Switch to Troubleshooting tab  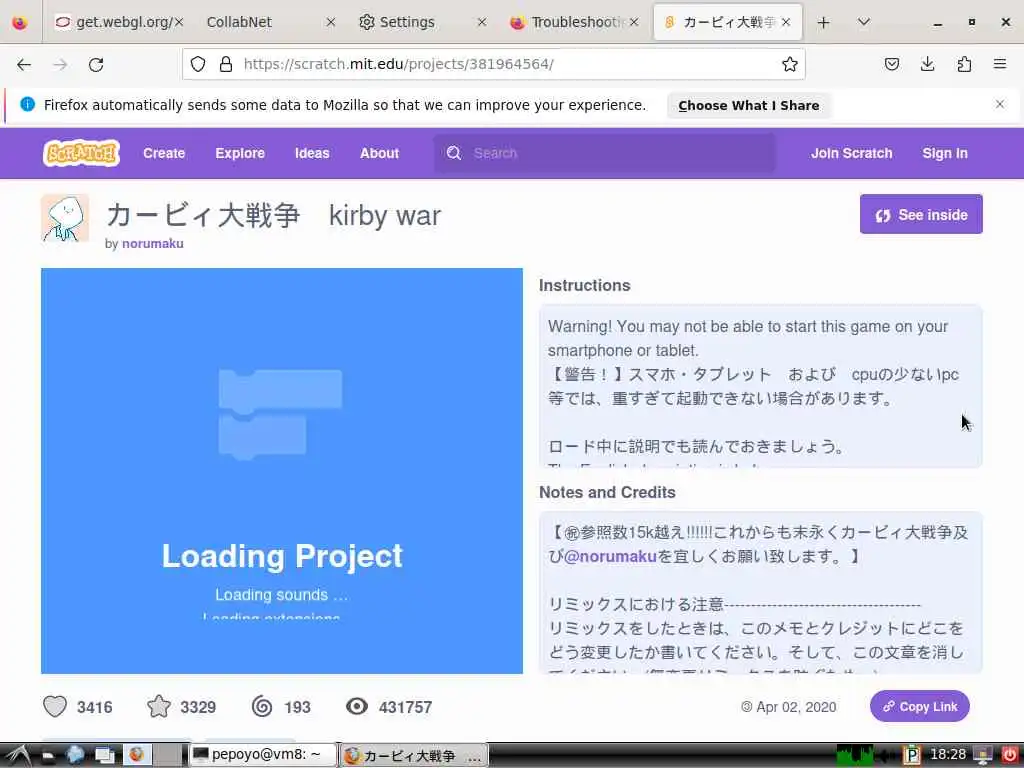point(577,22)
